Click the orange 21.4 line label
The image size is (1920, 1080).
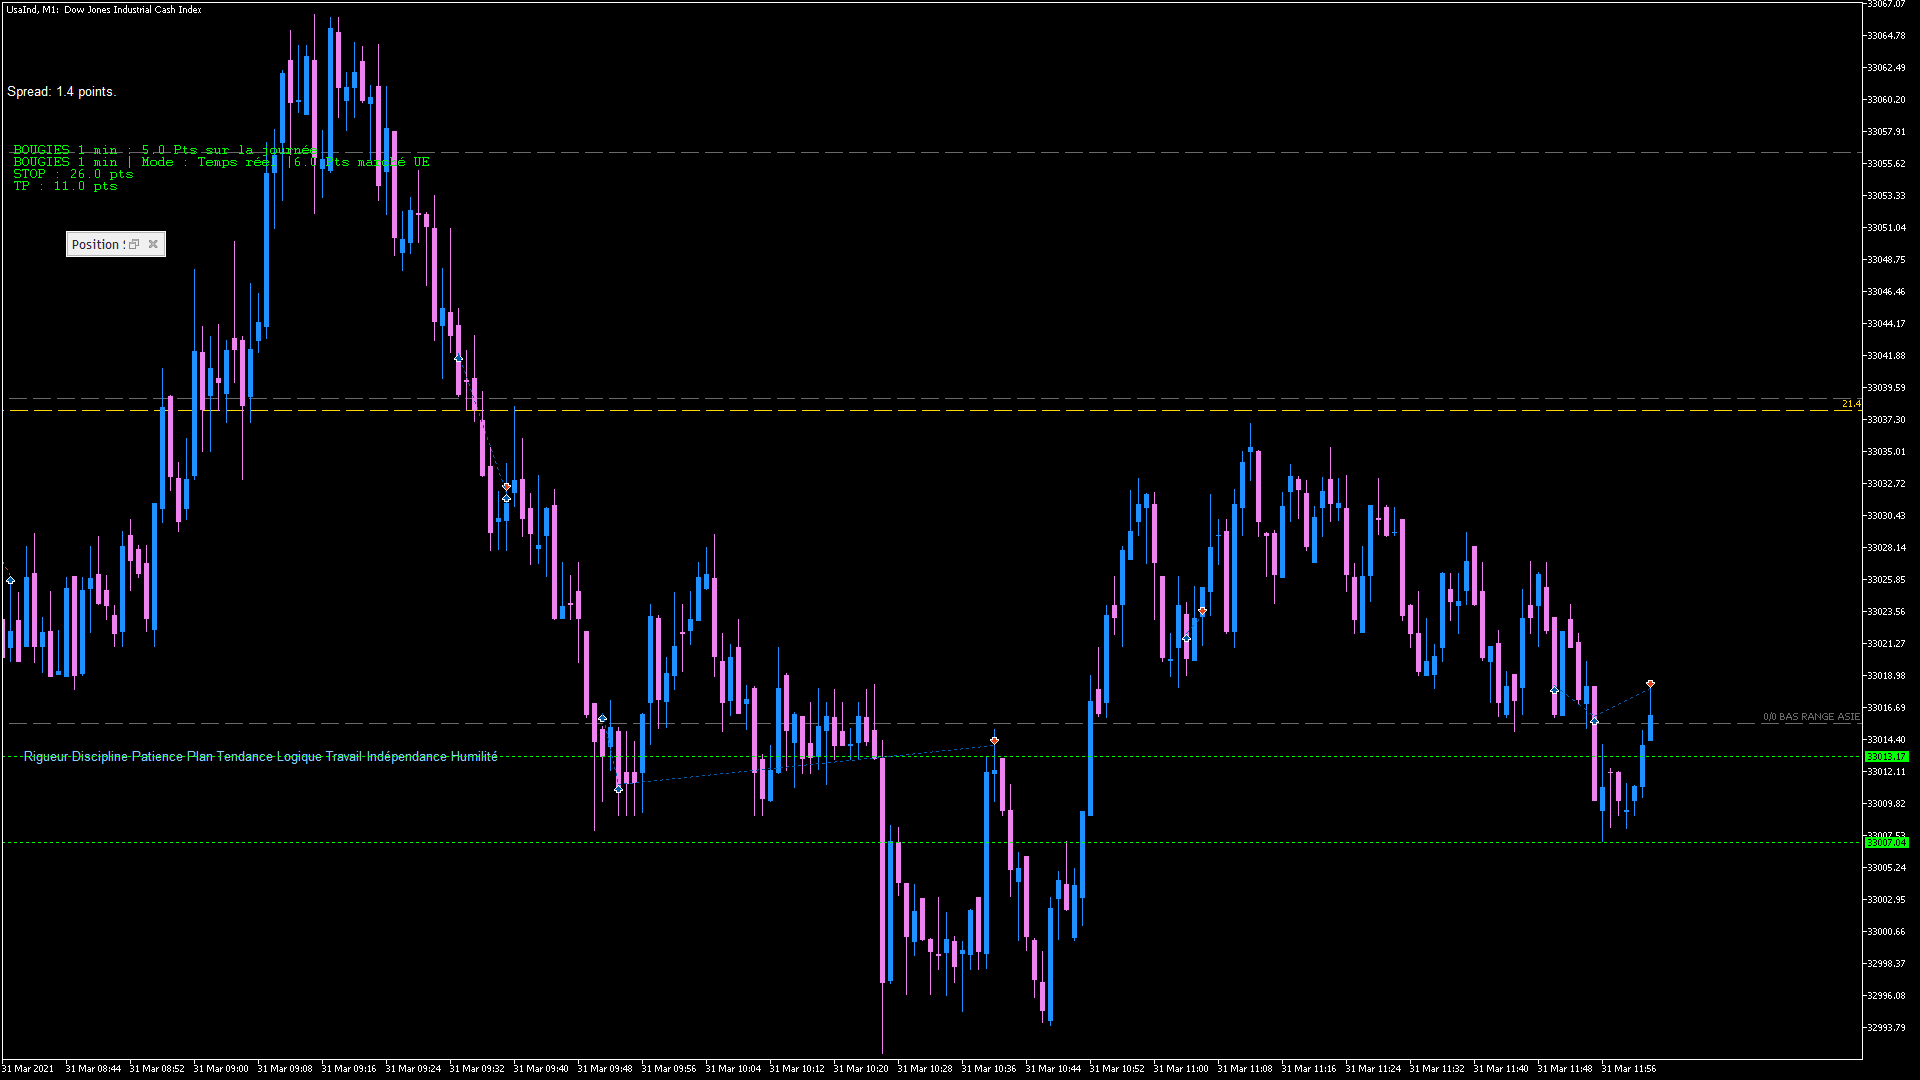click(x=1851, y=404)
